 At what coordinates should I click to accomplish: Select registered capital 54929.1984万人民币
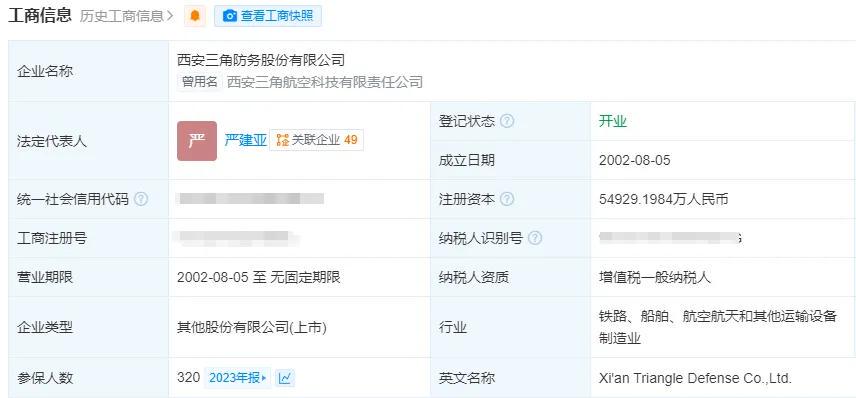(x=663, y=199)
